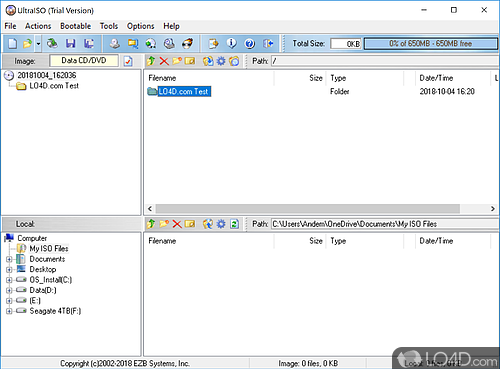Click the New Folder icon in Image toolbar

pos(177,61)
